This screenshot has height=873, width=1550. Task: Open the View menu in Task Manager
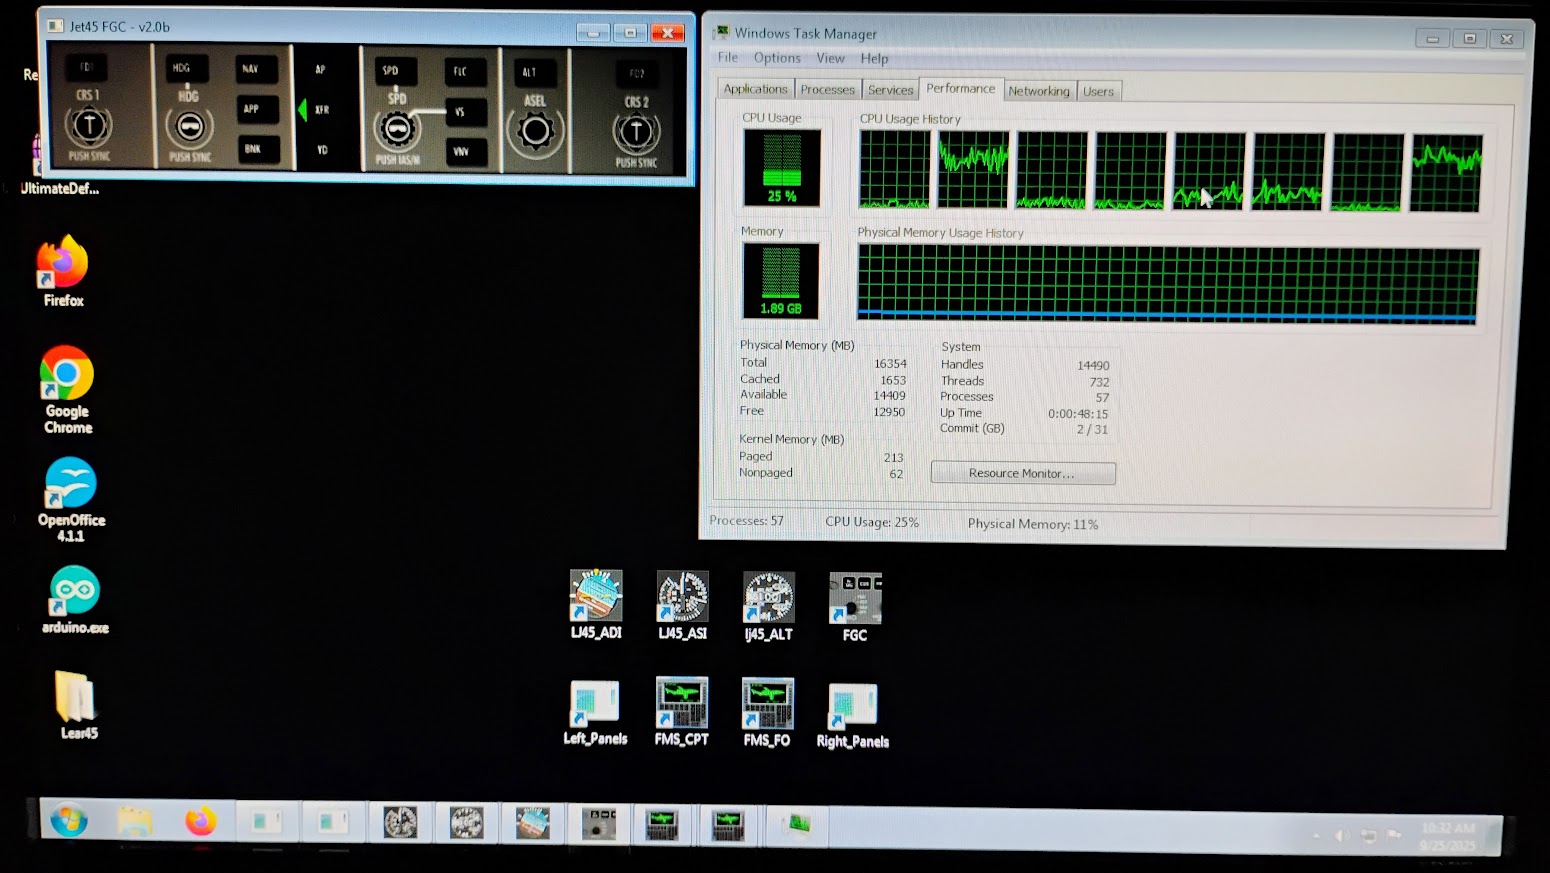tap(830, 58)
